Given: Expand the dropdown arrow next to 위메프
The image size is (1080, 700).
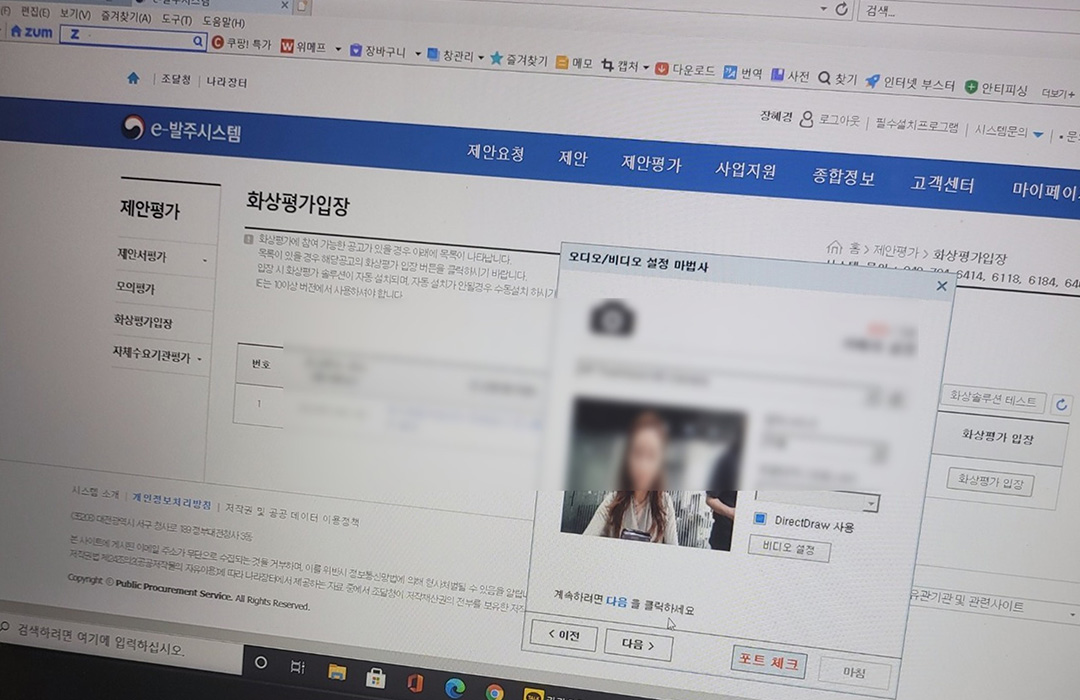Looking at the screenshot, I should tap(338, 48).
